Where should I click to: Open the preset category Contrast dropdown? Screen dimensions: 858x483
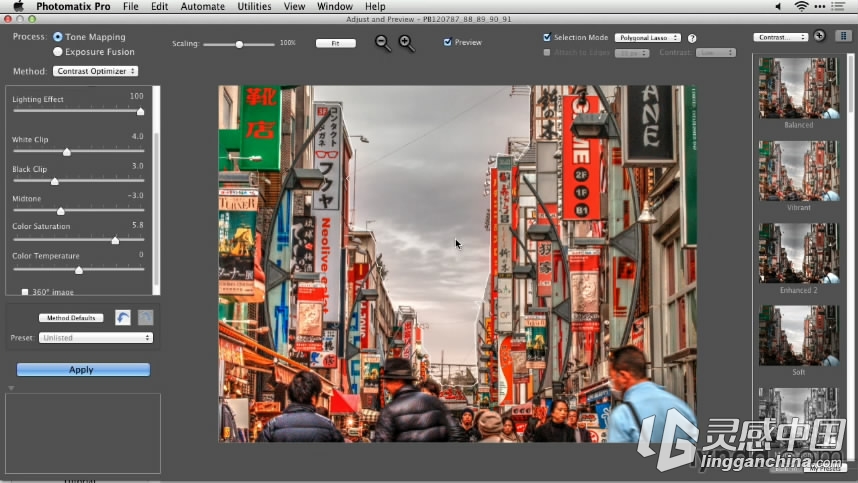pyautogui.click(x=780, y=37)
